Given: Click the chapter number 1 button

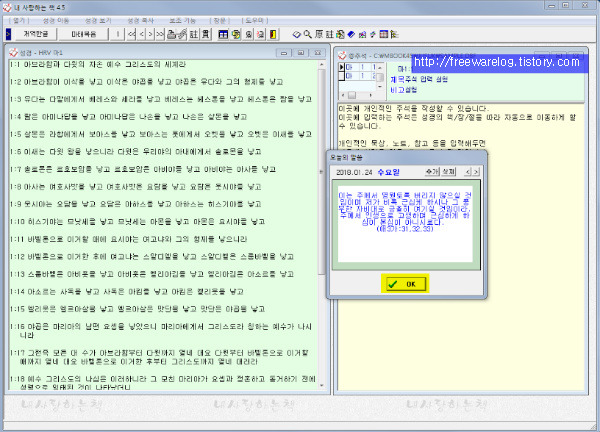Looking at the screenshot, I should [x=117, y=34].
